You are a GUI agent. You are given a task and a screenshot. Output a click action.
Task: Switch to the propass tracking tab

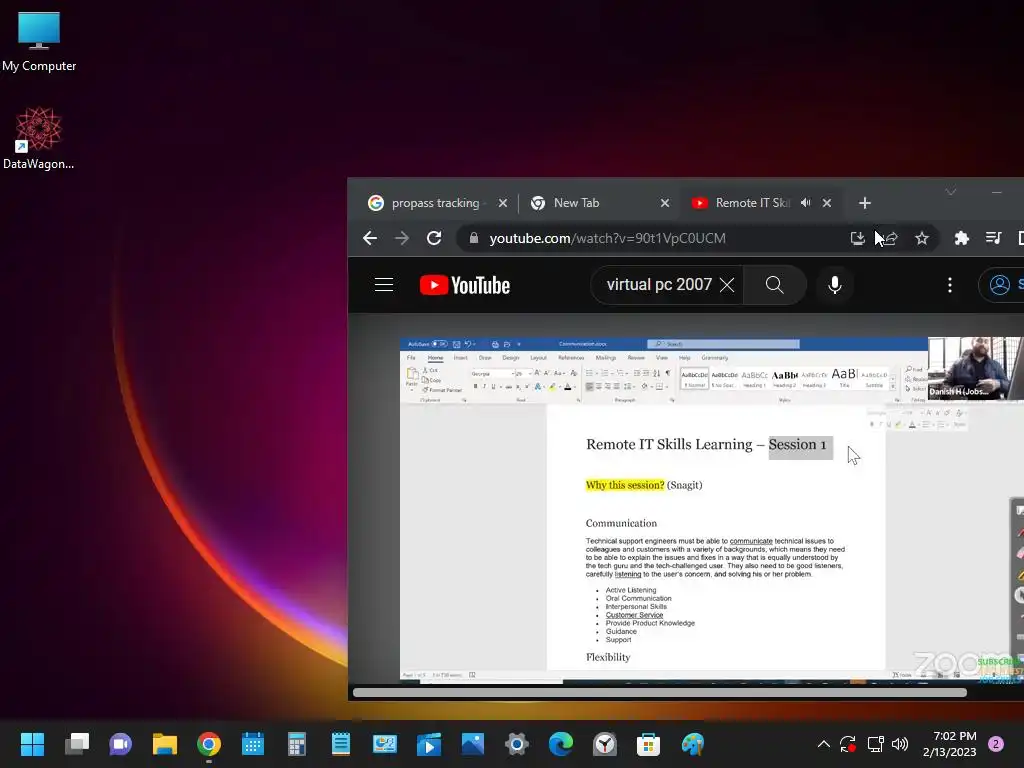click(436, 203)
